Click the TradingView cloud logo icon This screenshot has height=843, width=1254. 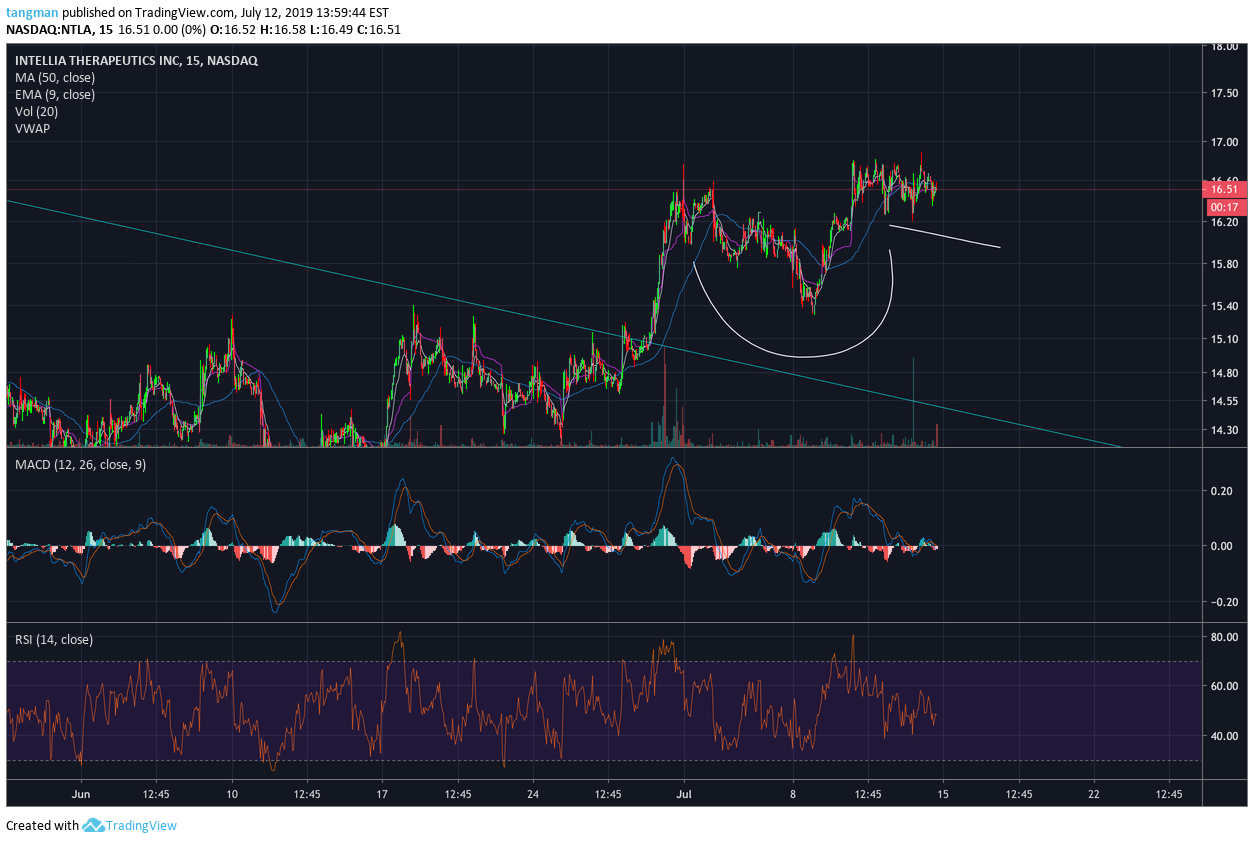93,825
